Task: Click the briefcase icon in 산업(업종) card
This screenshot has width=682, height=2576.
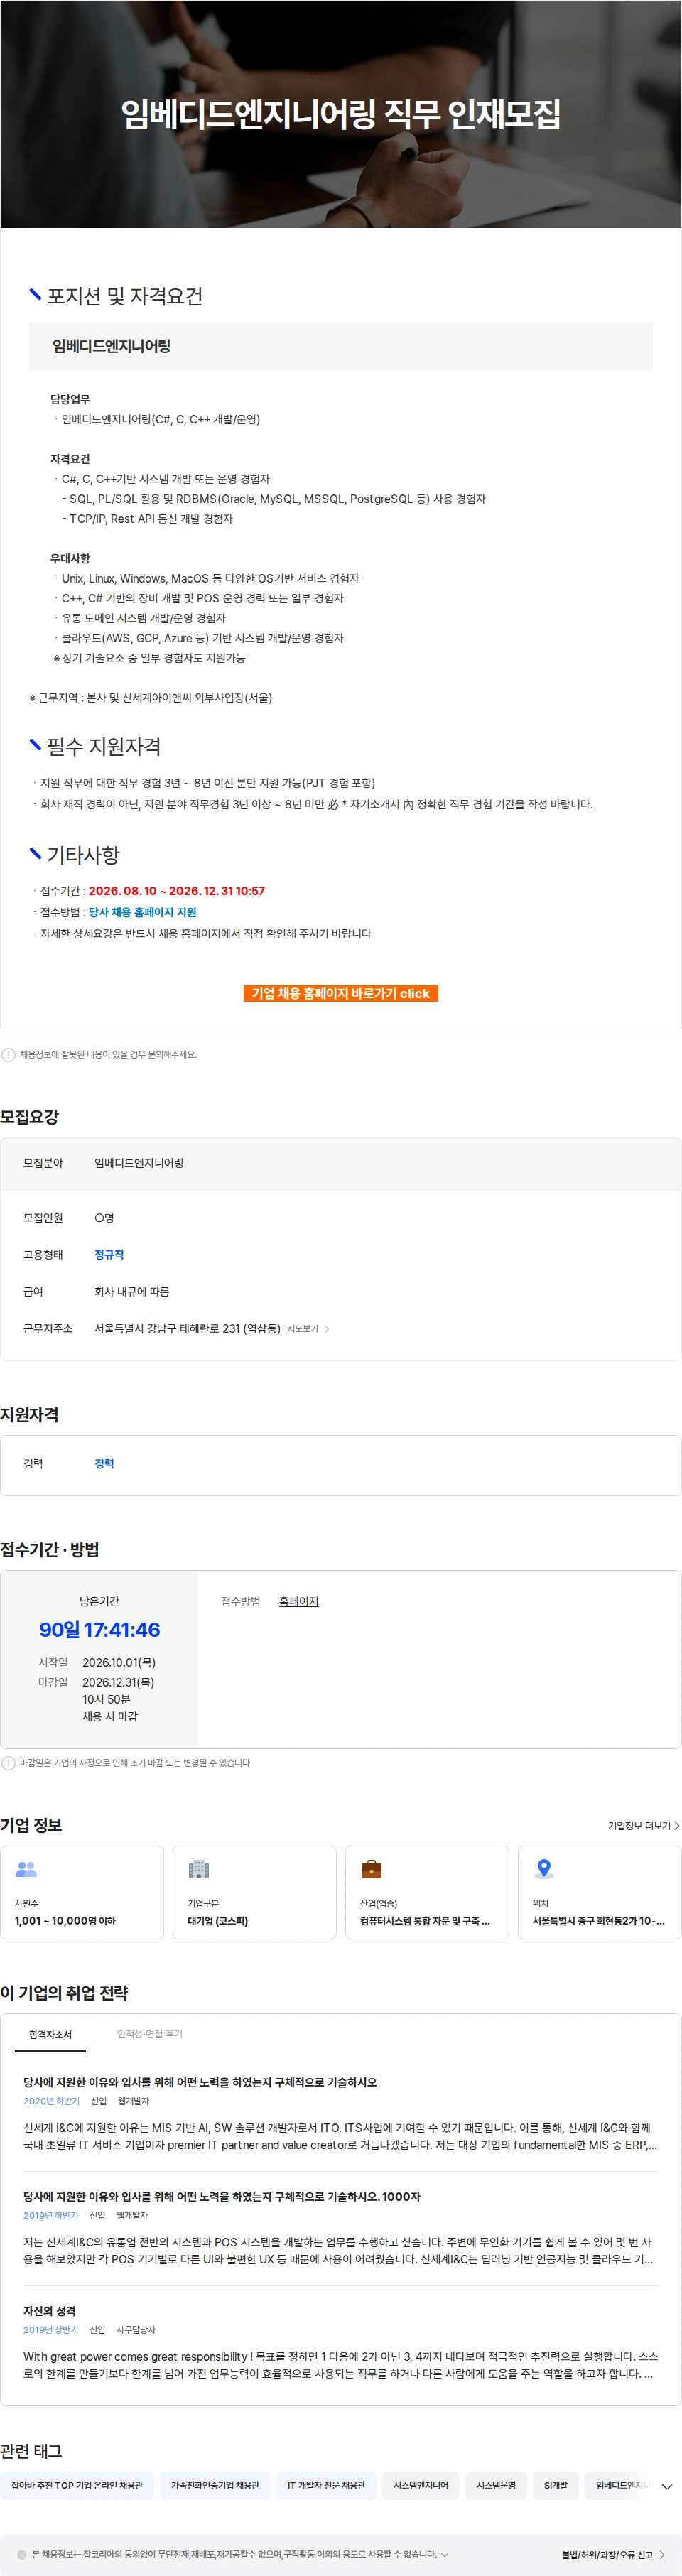Action: (371, 1869)
